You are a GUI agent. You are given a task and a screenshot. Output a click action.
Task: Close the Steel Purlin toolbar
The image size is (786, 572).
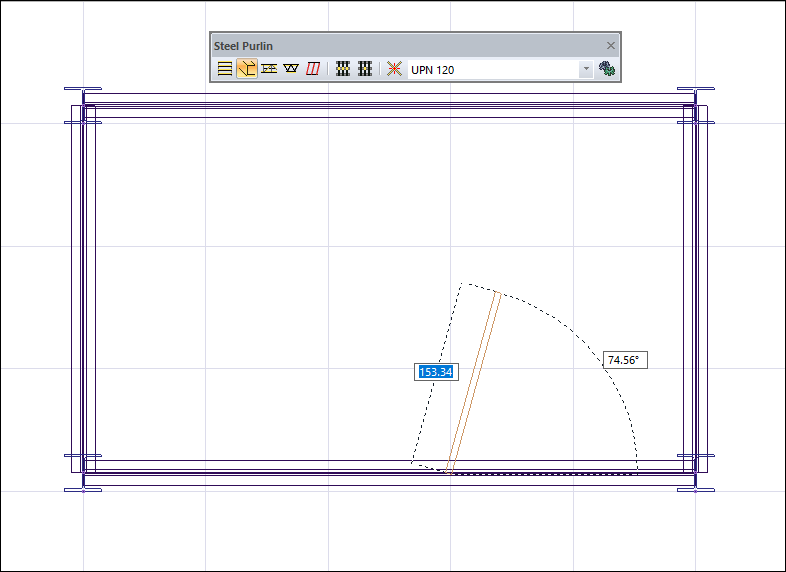[611, 46]
